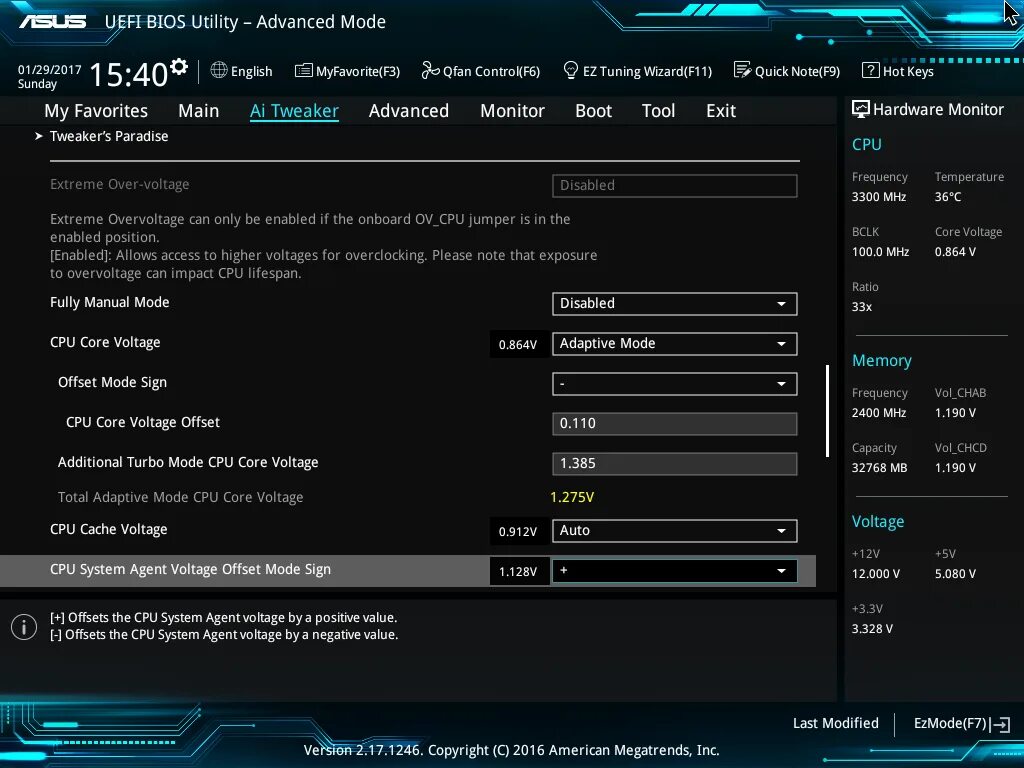Click the 12.000 V reading

tap(876, 573)
